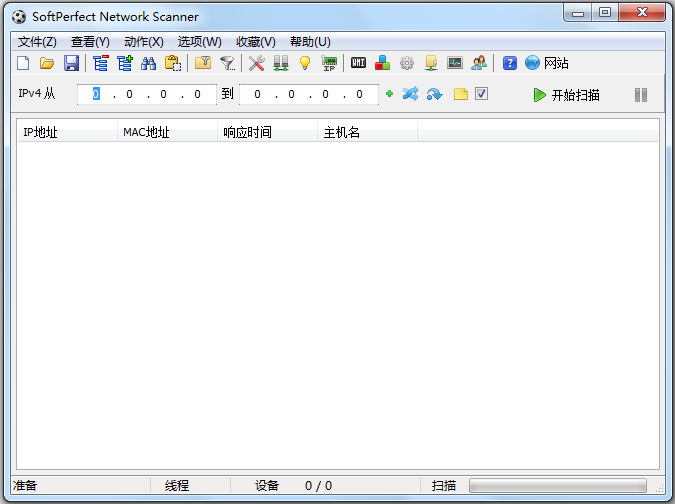Sort by 响应时间 column header
Viewport: 675px width, 504px height.
pos(267,132)
